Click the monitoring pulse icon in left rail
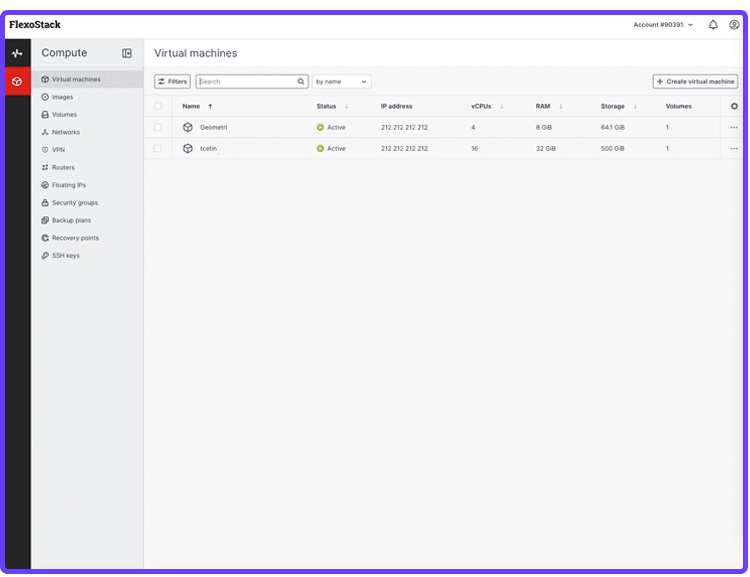Screen dimensions: 750x577 pos(17,53)
